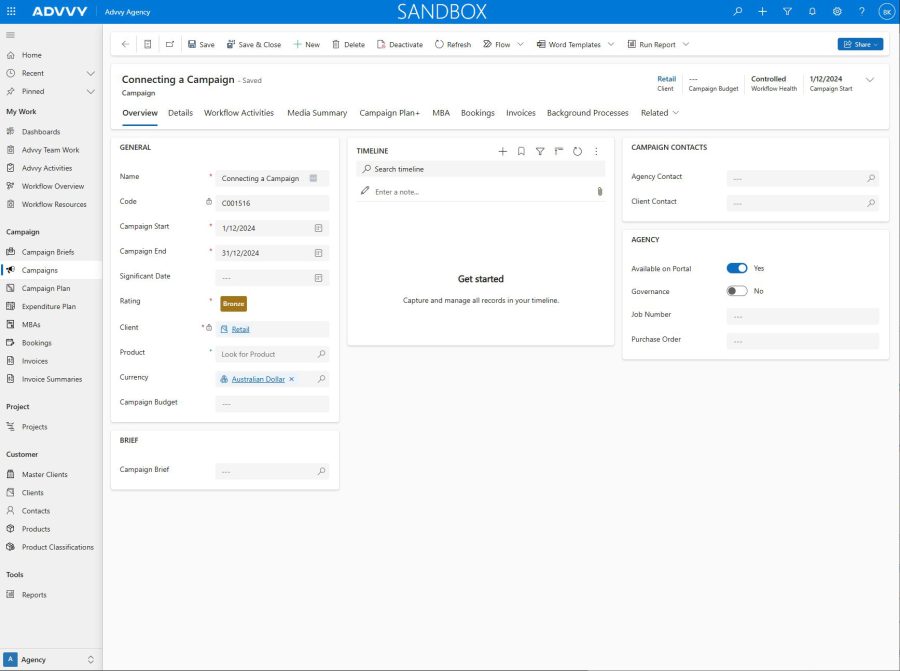Open the Workflow Activities tab
The height and width of the screenshot is (671, 900).
tap(239, 113)
